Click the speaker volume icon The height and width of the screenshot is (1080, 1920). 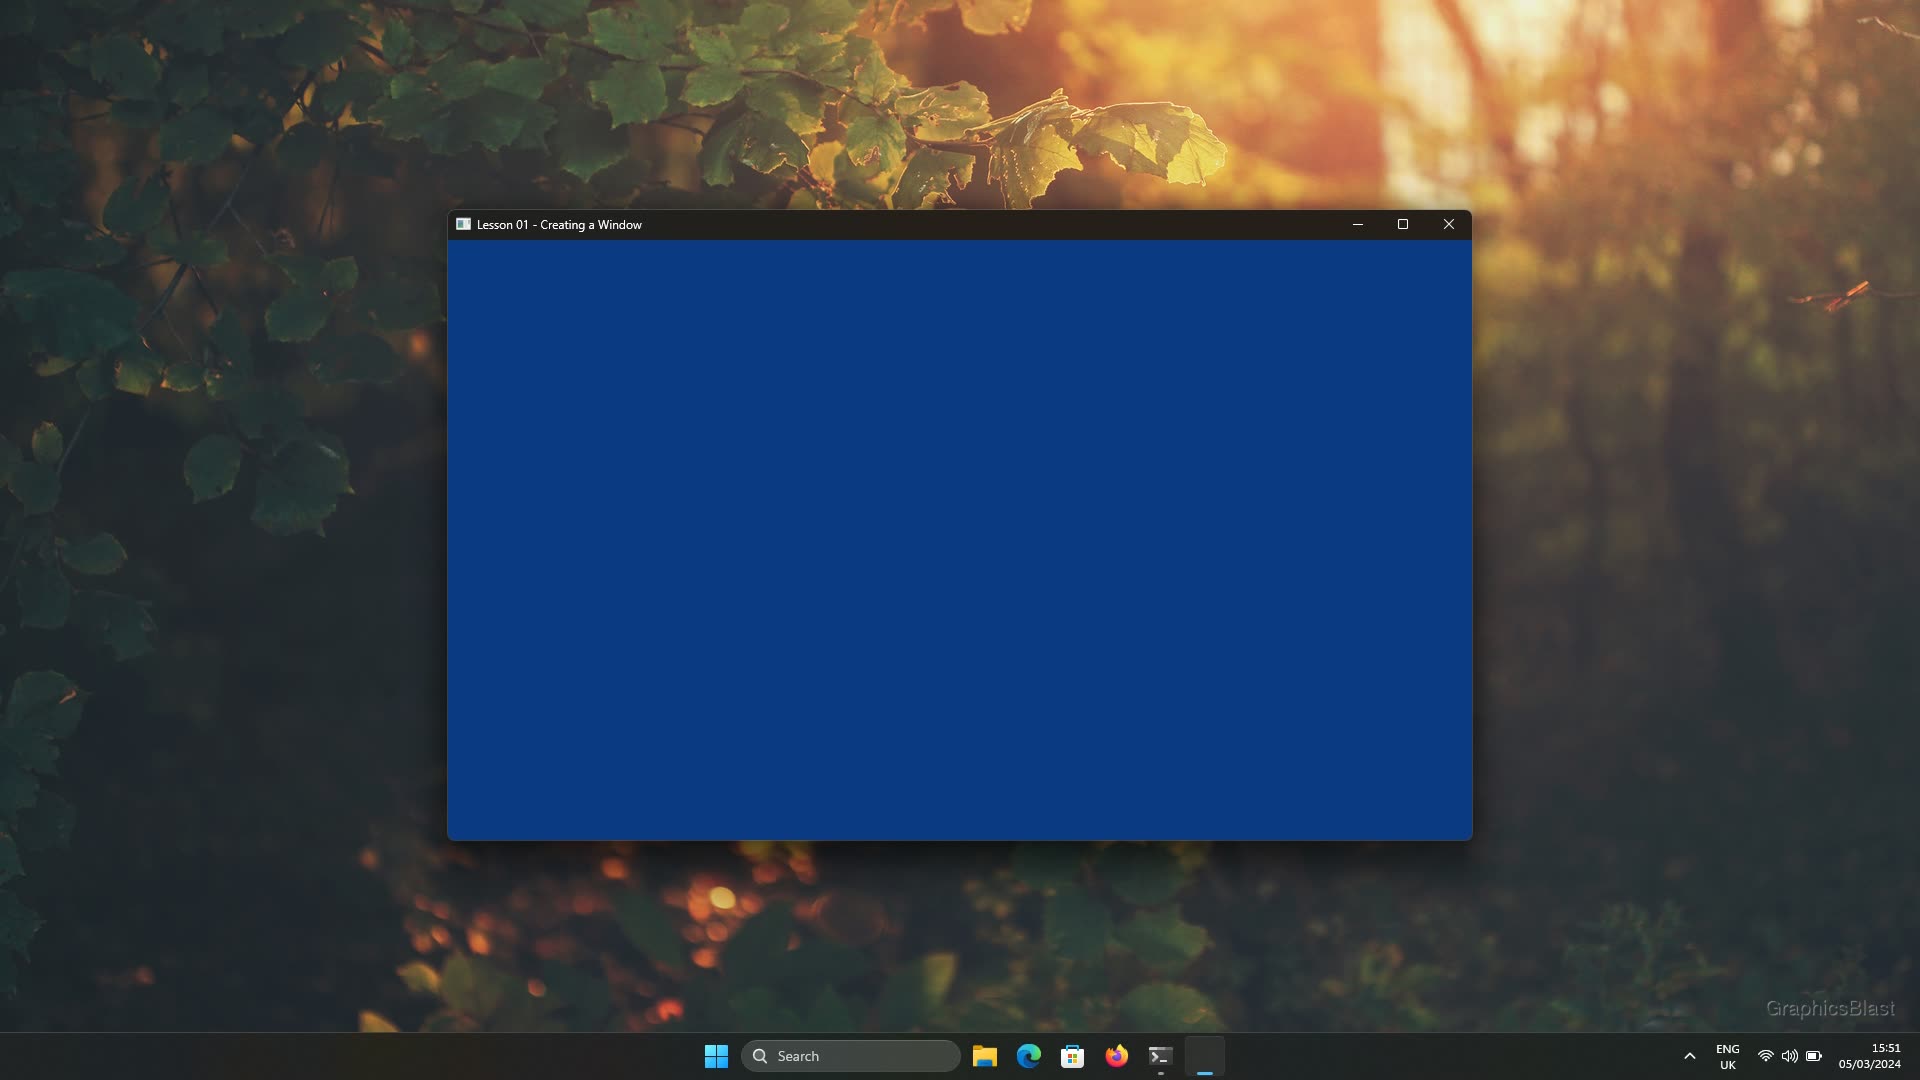[x=1789, y=1055]
